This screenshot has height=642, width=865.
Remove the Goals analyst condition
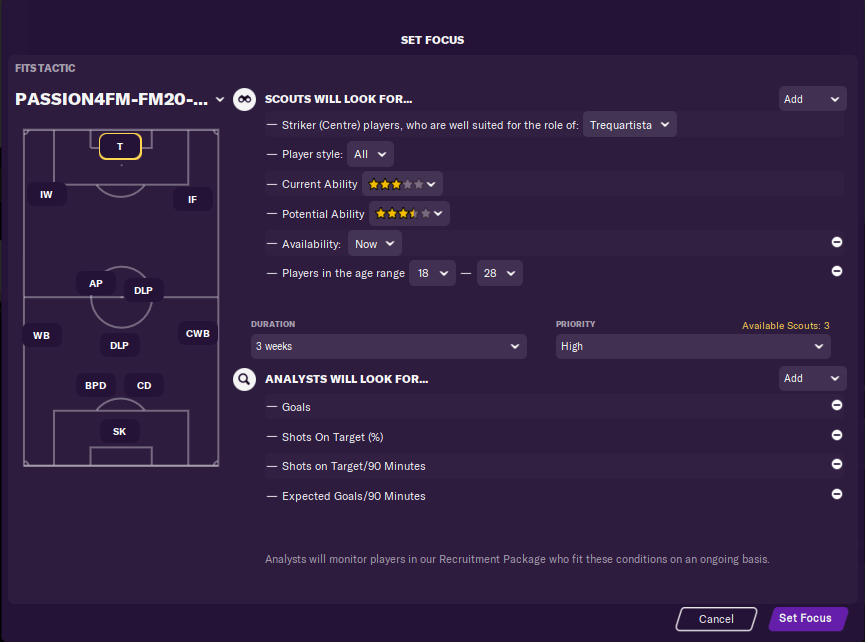pos(836,405)
